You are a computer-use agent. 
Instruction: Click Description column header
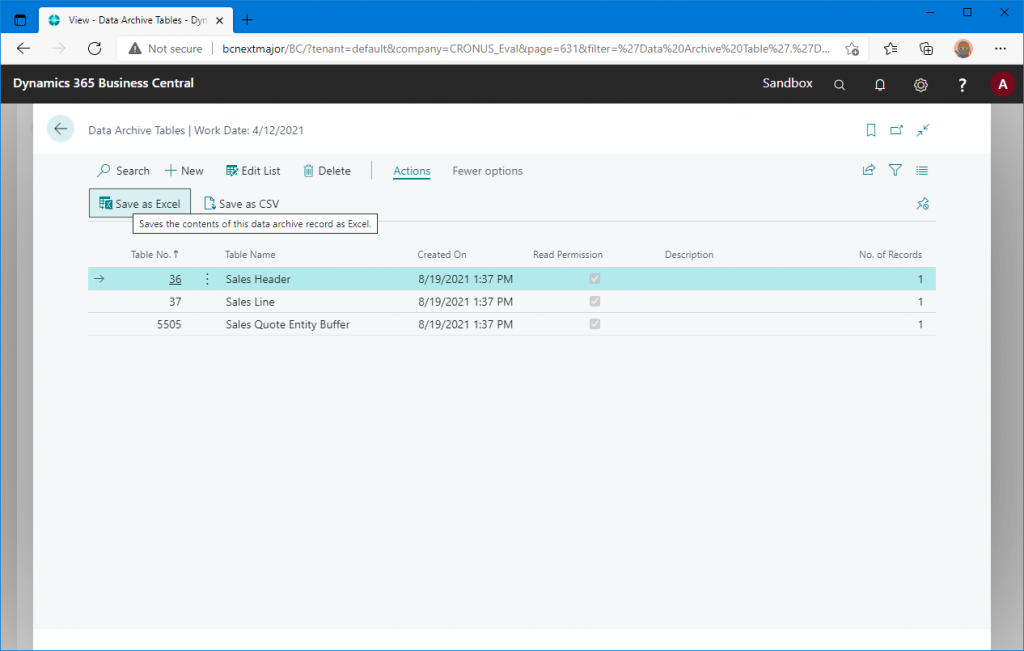689,255
